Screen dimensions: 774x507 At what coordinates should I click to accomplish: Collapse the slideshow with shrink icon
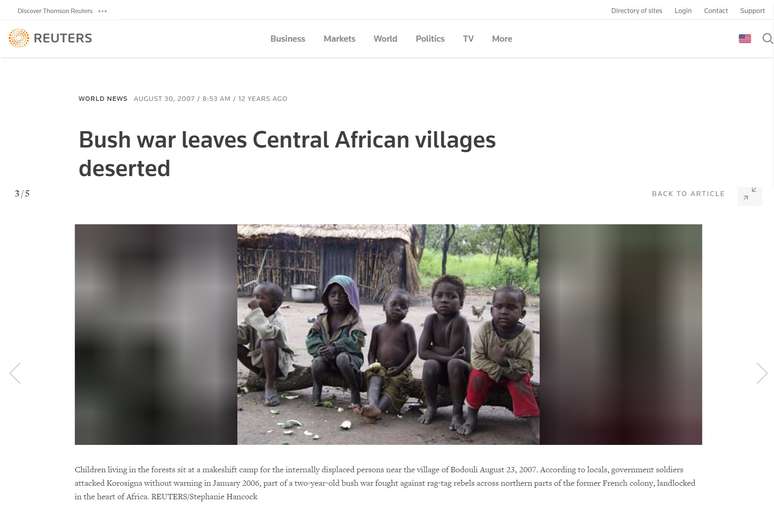click(x=750, y=194)
